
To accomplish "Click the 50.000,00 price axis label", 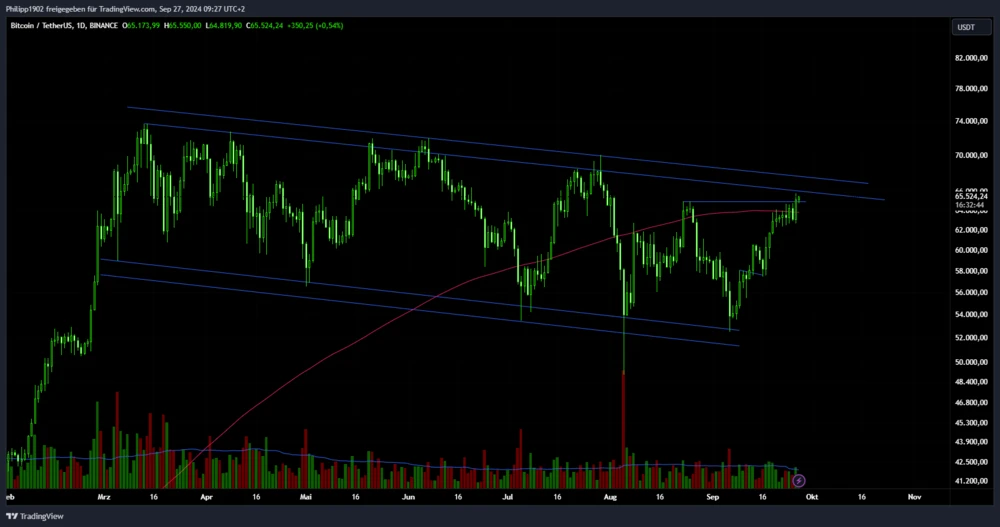I will click(x=971, y=362).
